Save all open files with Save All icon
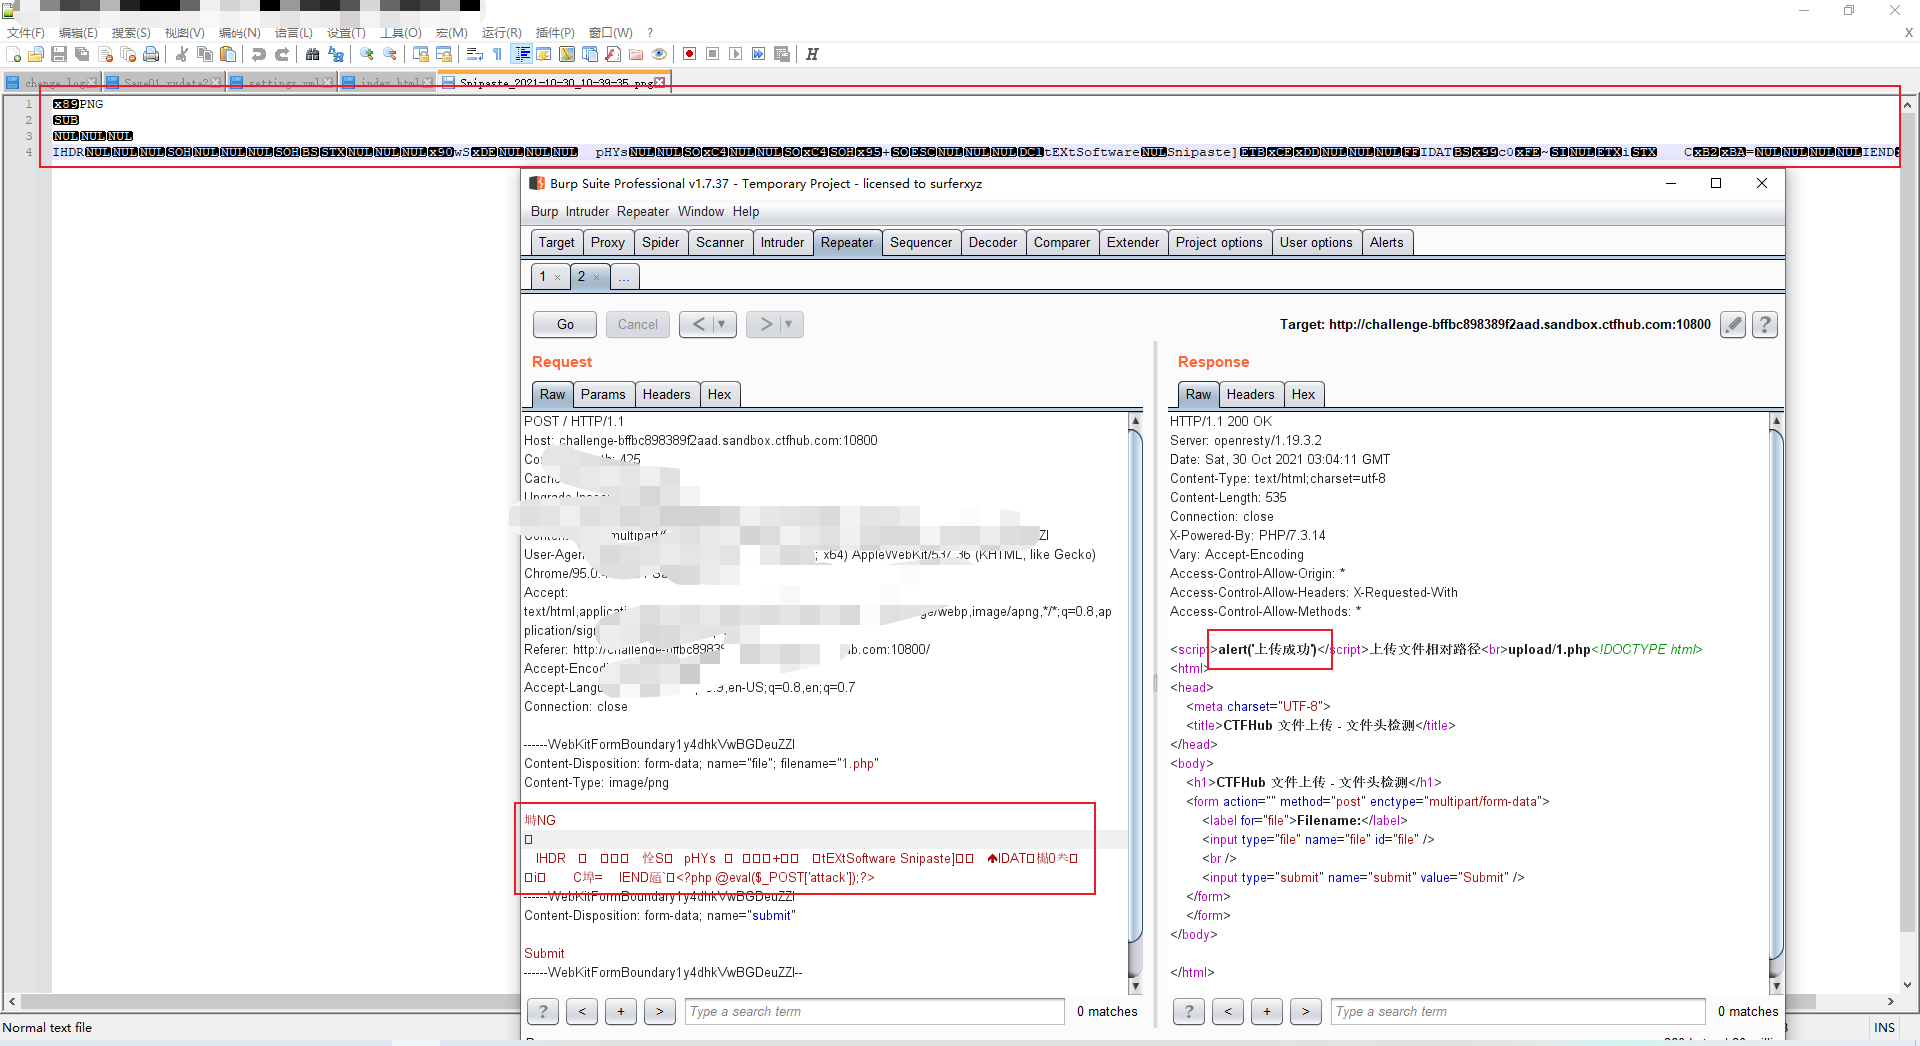Image resolution: width=1920 pixels, height=1046 pixels. pos(81,54)
